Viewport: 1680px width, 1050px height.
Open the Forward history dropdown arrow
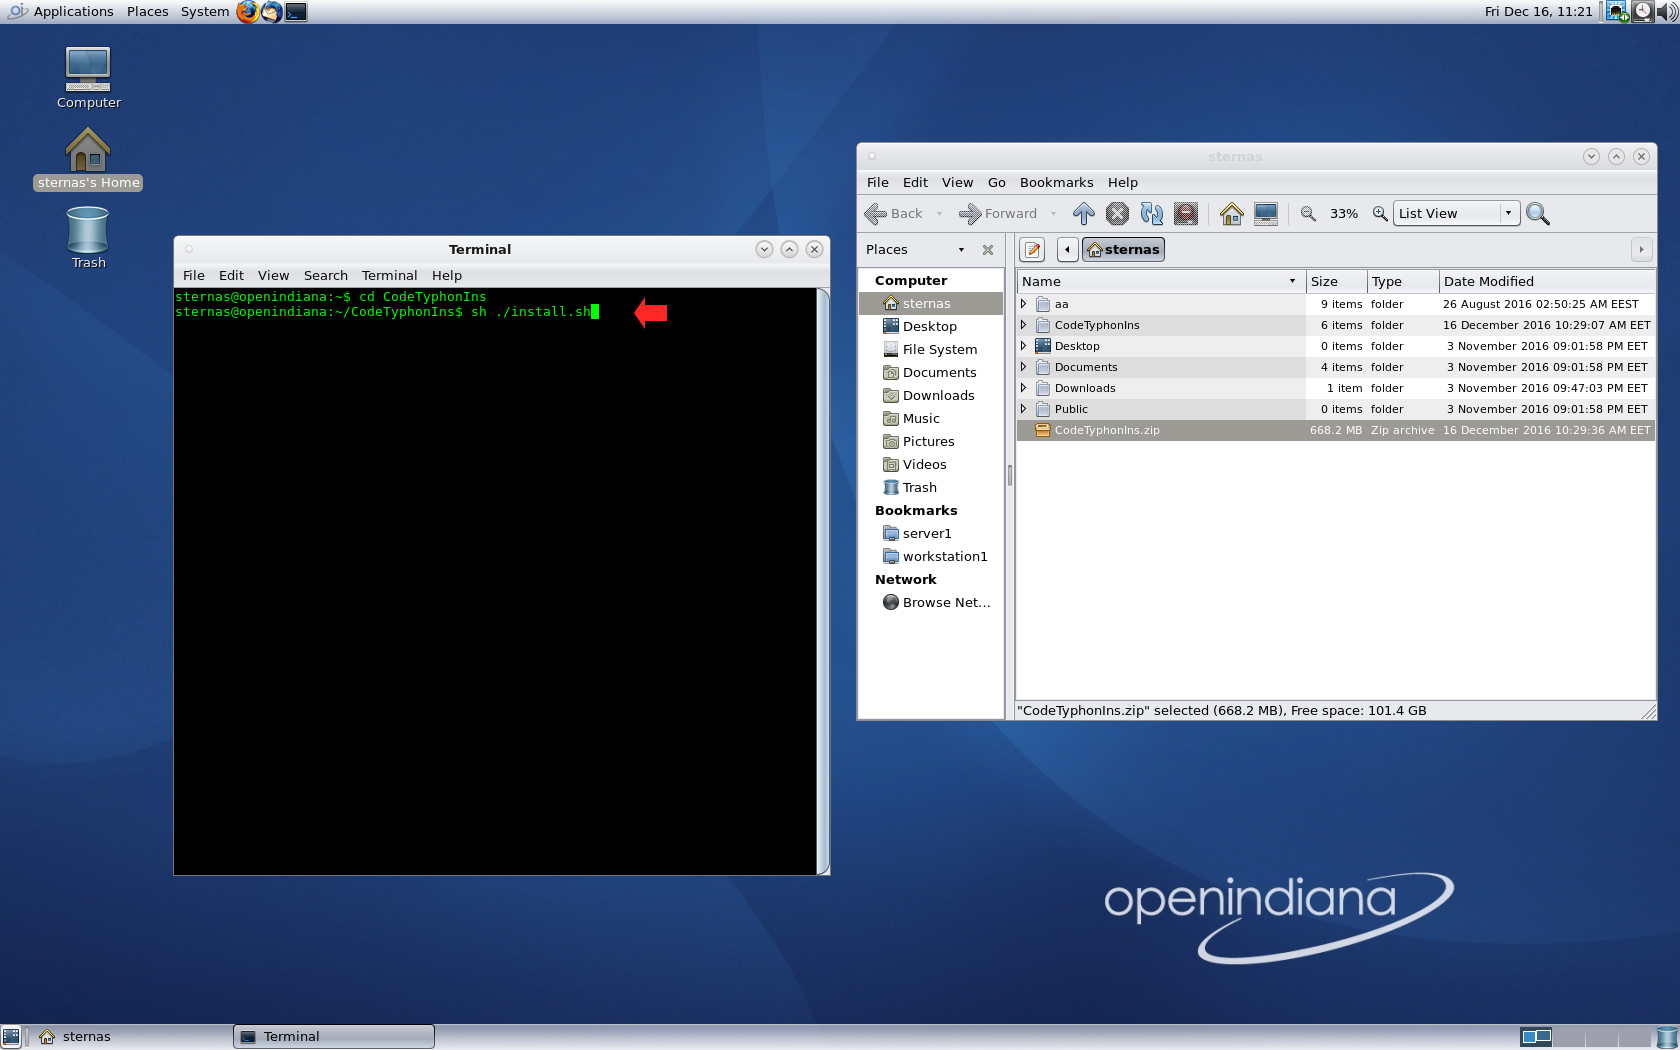1053,214
